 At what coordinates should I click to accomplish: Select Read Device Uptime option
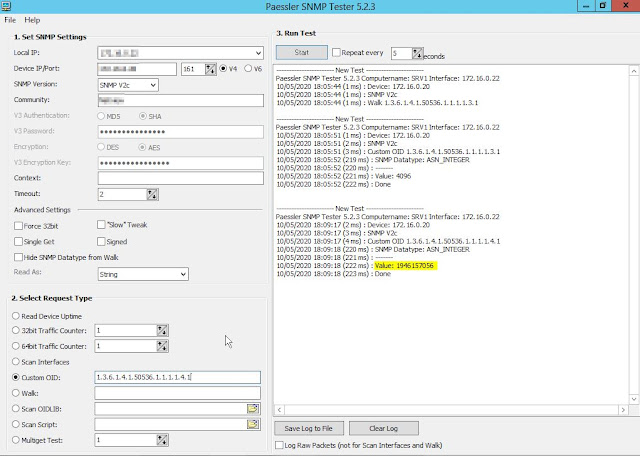tap(16, 316)
